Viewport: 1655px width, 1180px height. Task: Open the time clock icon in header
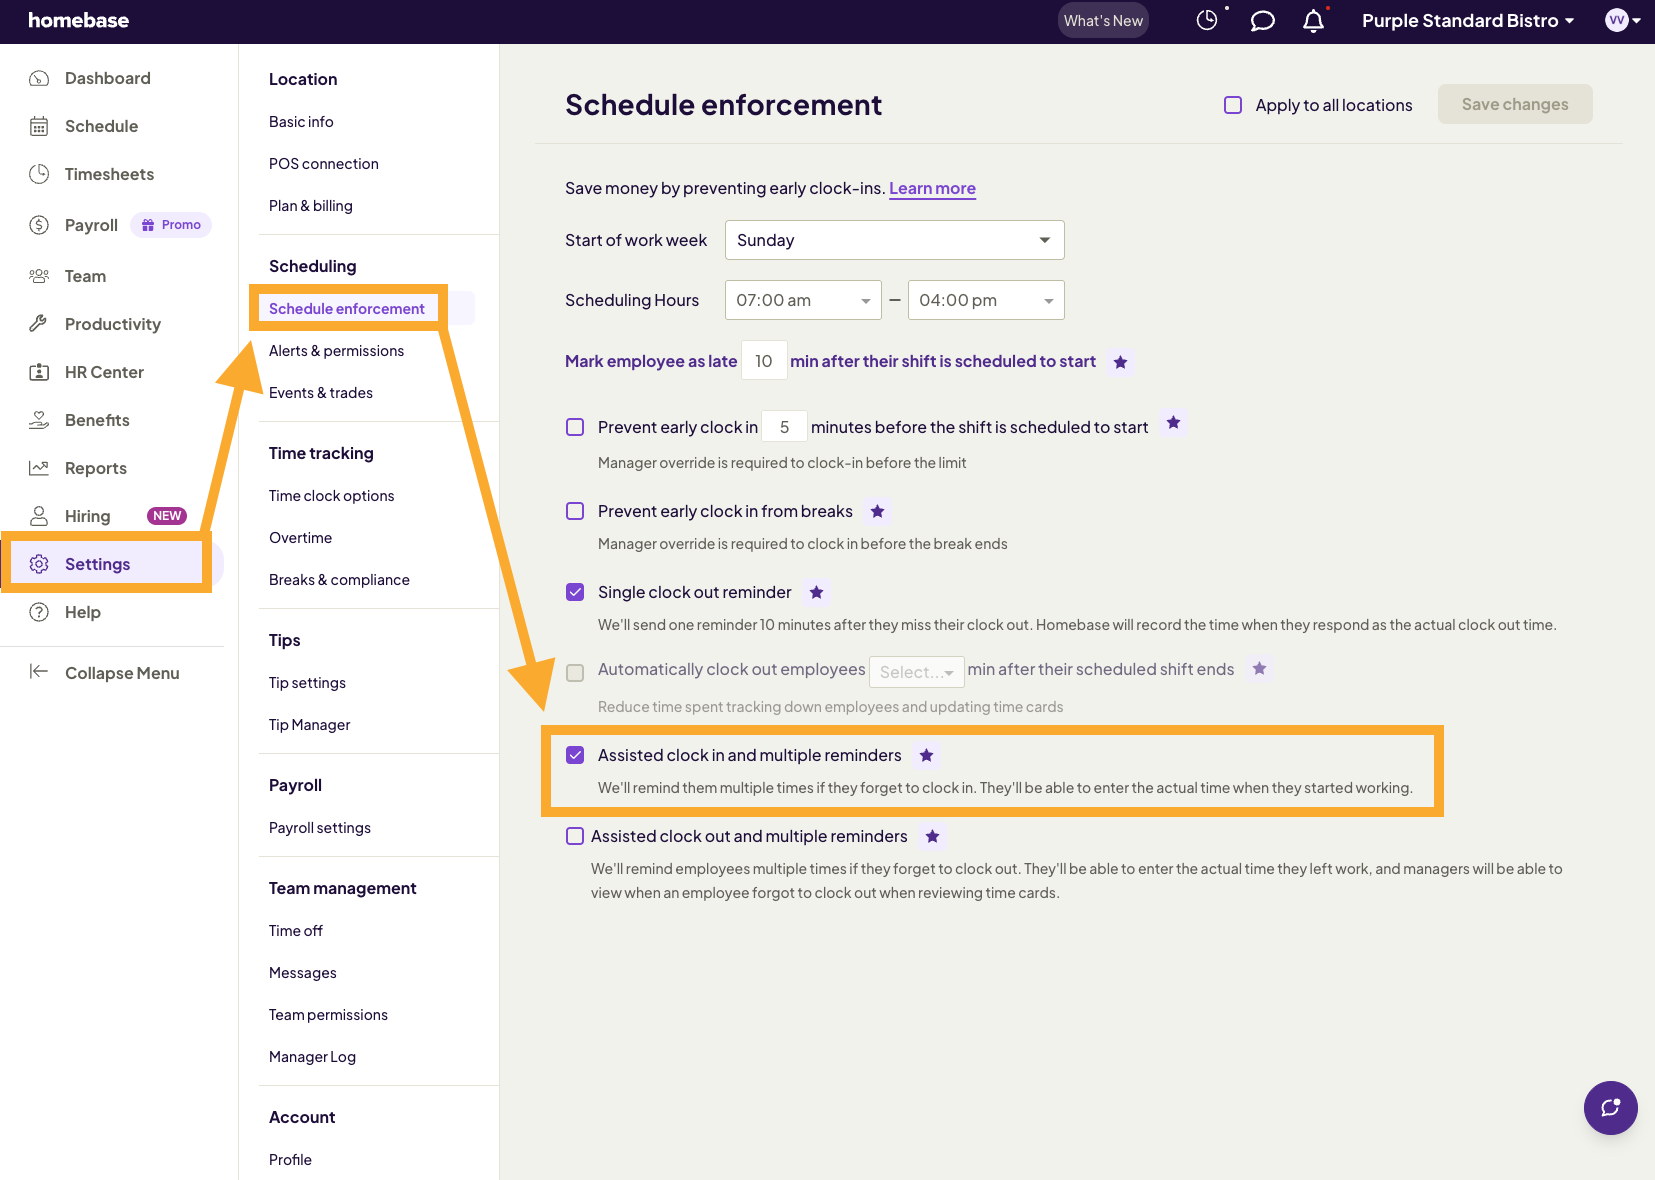1207,20
